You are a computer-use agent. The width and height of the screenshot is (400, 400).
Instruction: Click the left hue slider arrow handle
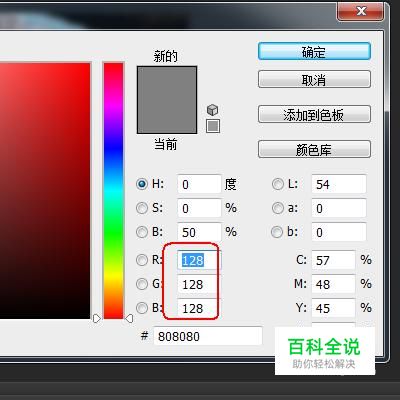[96, 319]
